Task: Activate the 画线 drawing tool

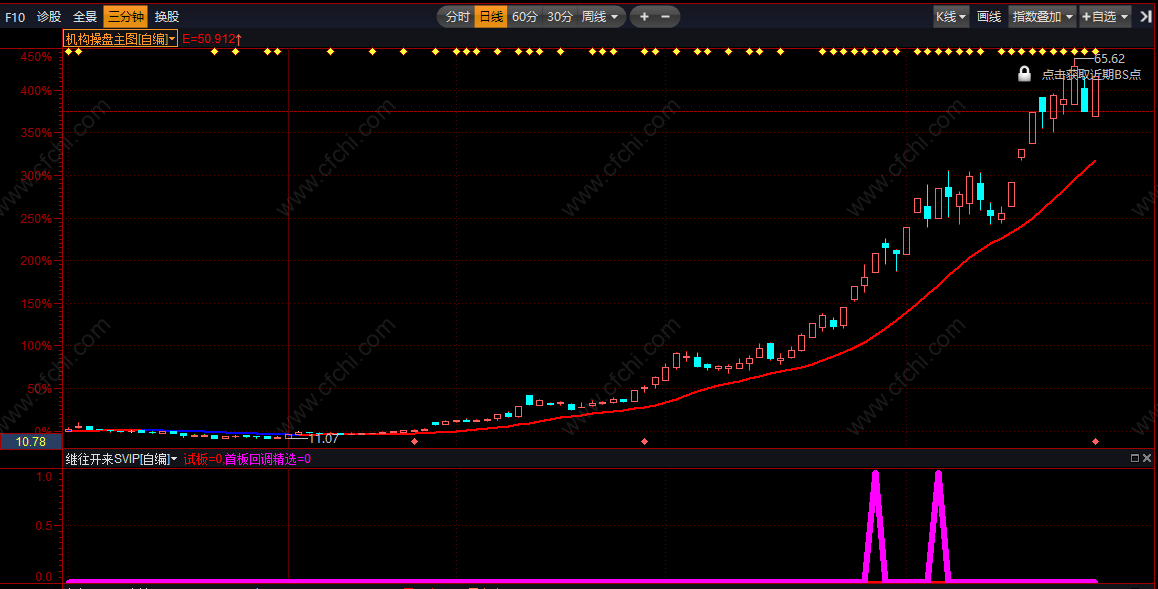Action: 989,16
